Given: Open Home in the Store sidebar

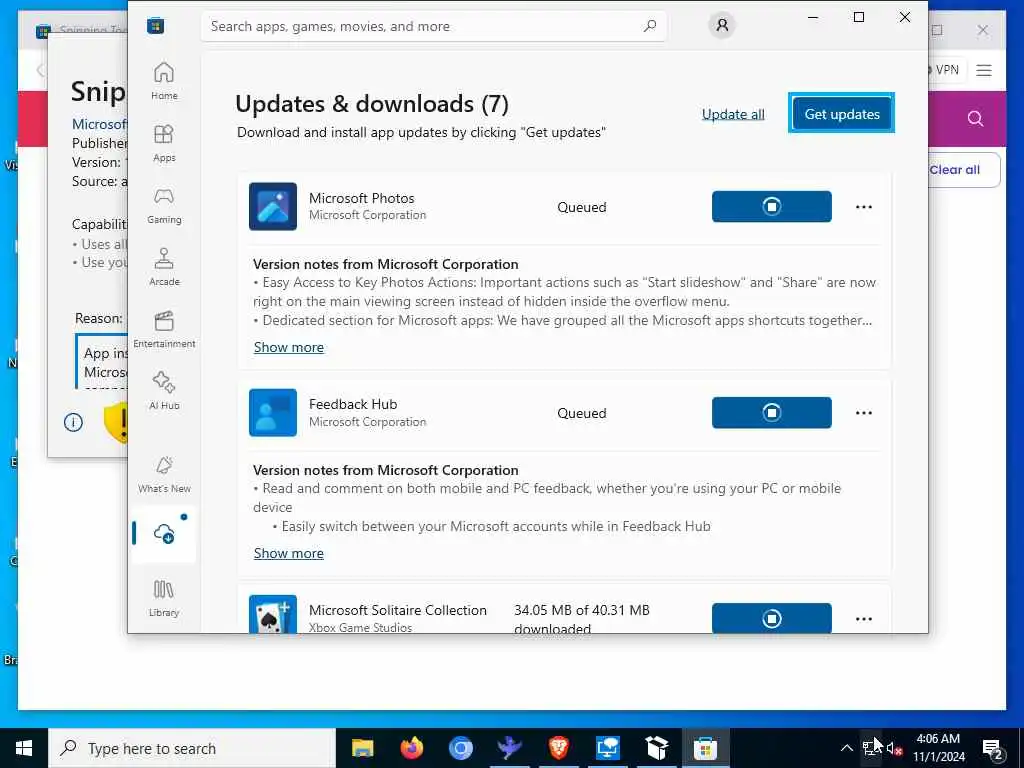Looking at the screenshot, I should 164,81.
